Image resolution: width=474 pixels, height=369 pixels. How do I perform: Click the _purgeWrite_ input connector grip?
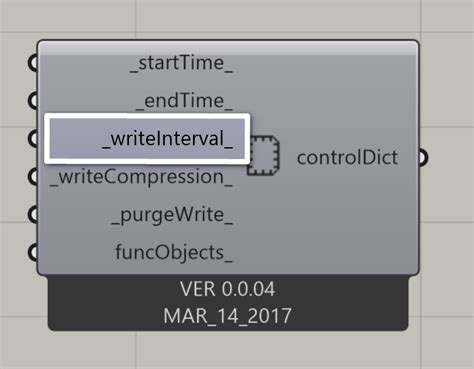[33, 214]
